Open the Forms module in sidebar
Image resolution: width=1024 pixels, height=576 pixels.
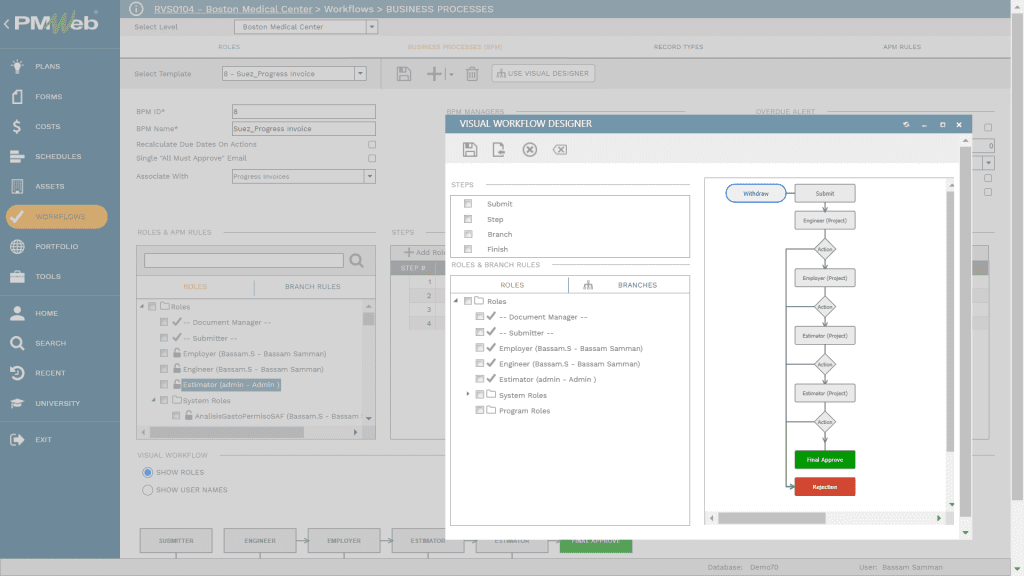[48, 96]
